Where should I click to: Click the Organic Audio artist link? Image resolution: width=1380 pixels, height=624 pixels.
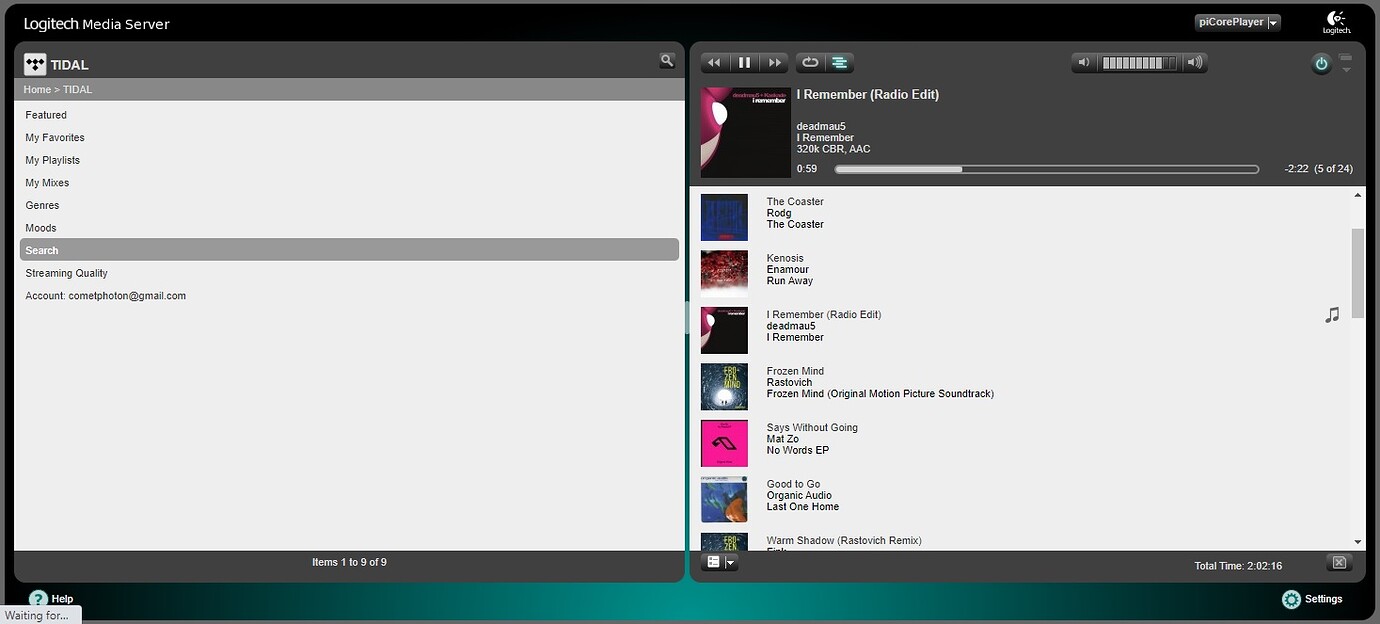tap(799, 496)
